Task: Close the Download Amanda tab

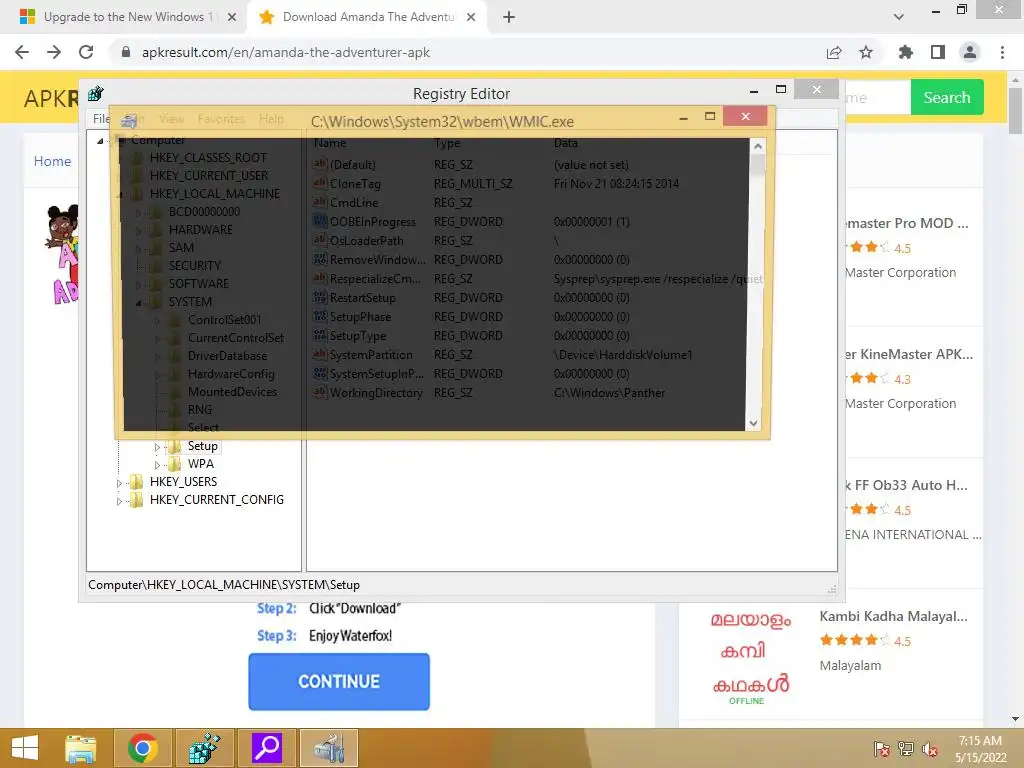Action: [x=471, y=17]
